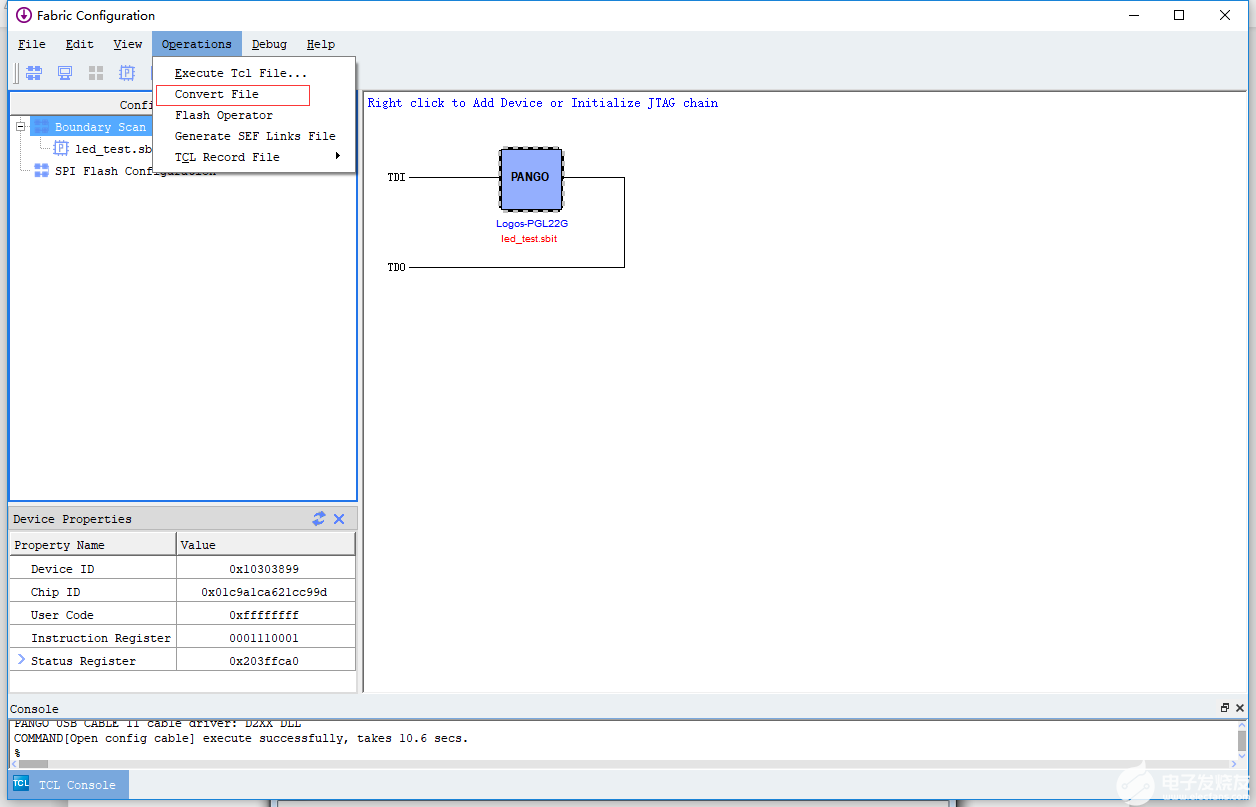Choose Generate SEF Links File entry
The height and width of the screenshot is (807, 1256).
[254, 136]
